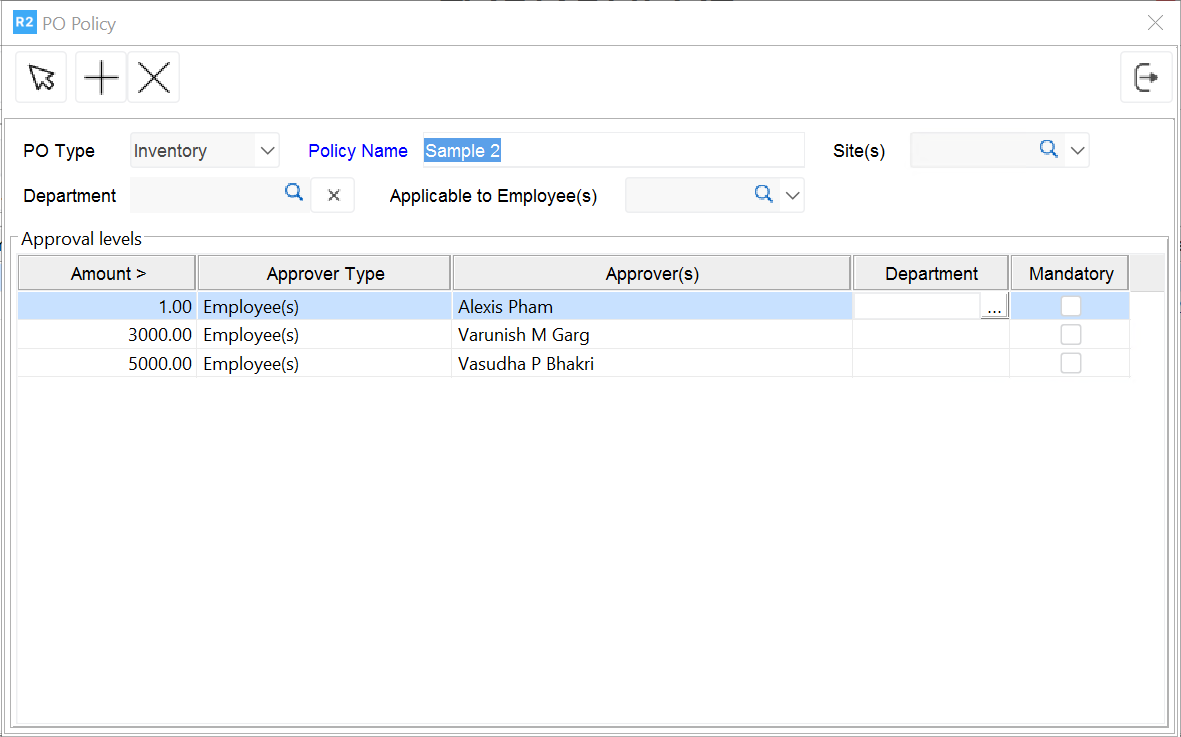Click the Approver(s) column header
The image size is (1181, 737).
(652, 273)
